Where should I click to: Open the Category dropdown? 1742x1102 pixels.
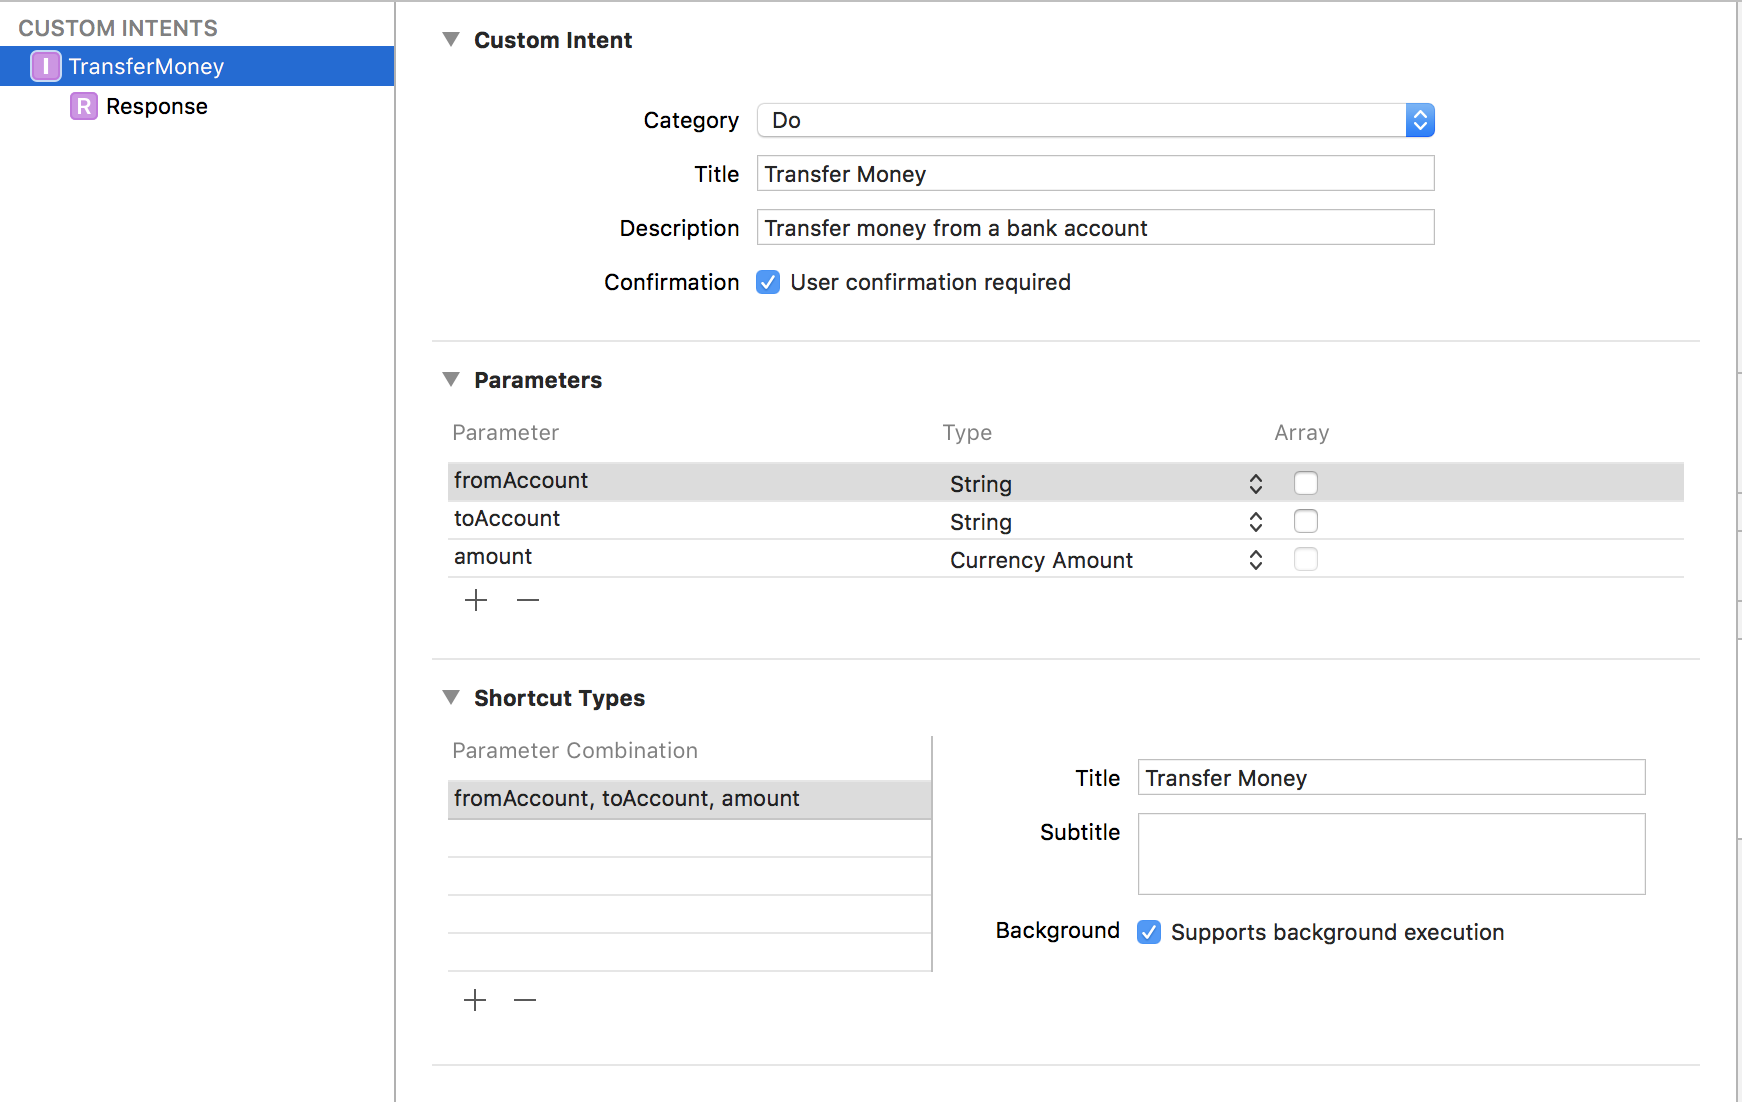click(x=1096, y=120)
